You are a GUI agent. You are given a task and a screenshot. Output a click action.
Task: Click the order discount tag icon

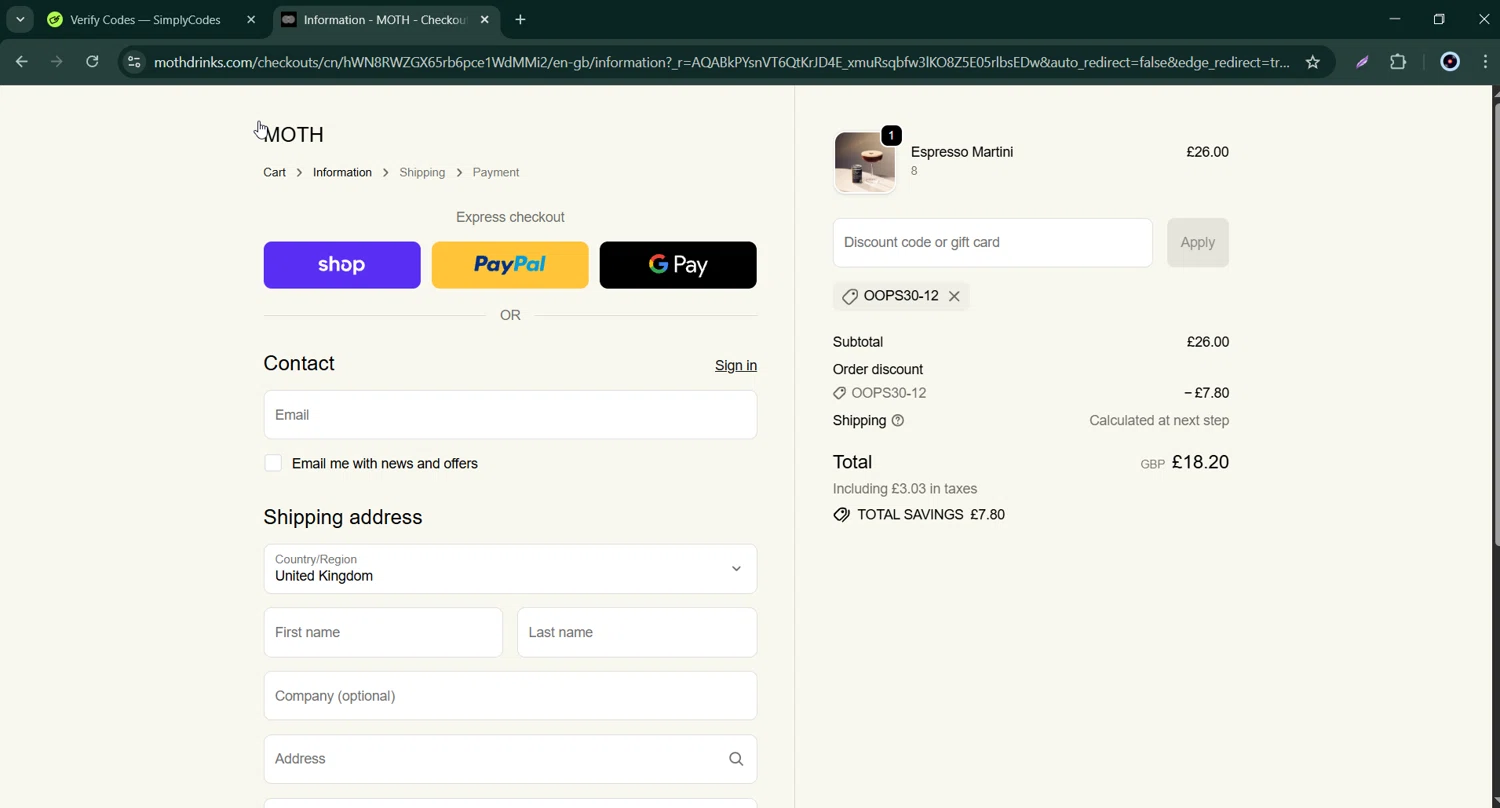tap(840, 393)
